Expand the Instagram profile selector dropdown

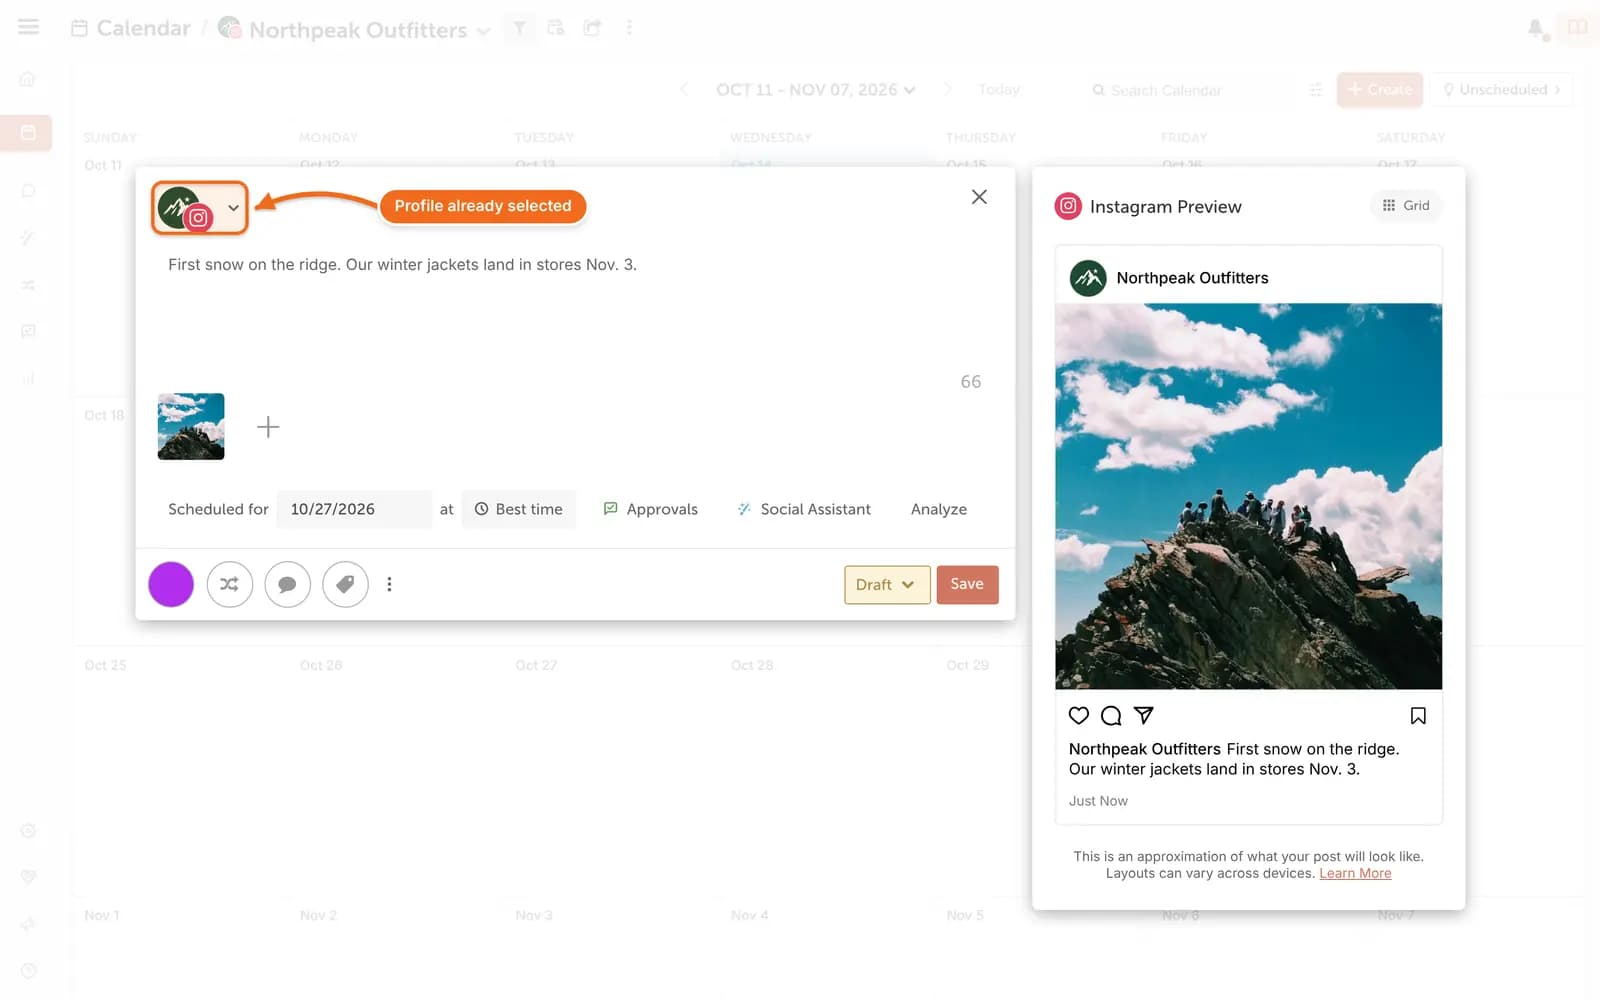click(200, 208)
